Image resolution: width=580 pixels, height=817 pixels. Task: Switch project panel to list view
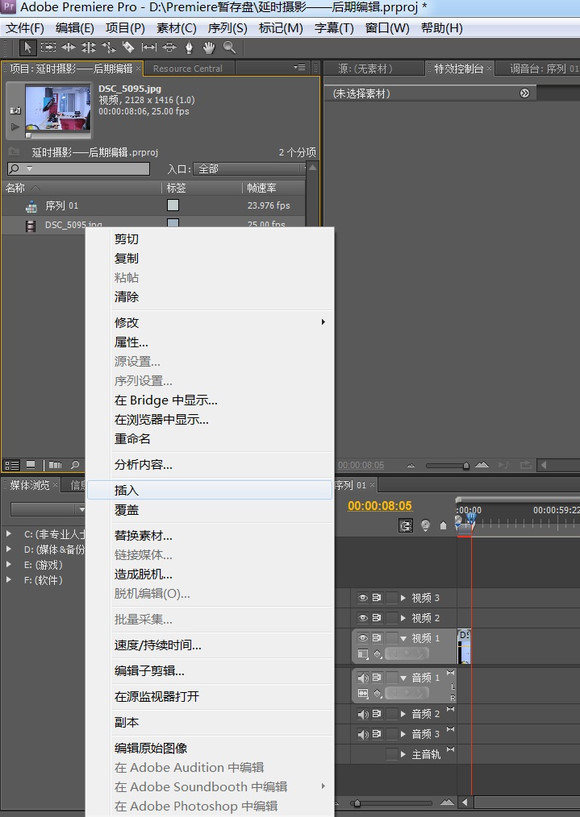[11, 465]
